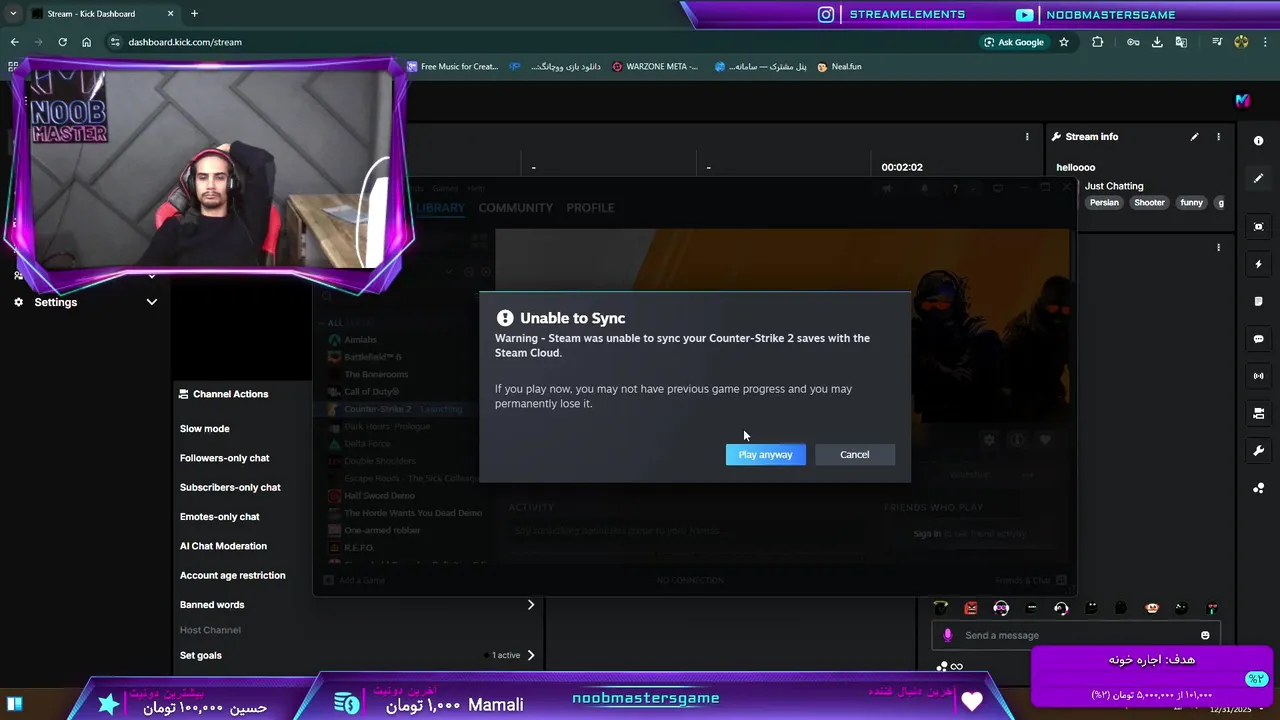1280x720 pixels.
Task: Reload the page
Action: [62, 42]
